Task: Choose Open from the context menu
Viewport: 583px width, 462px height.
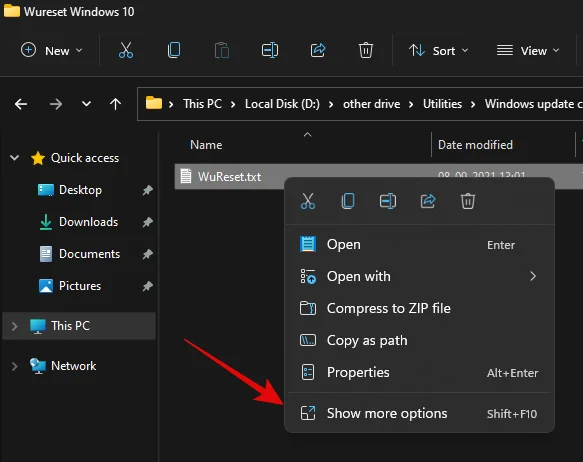Action: pyautogui.click(x=419, y=245)
